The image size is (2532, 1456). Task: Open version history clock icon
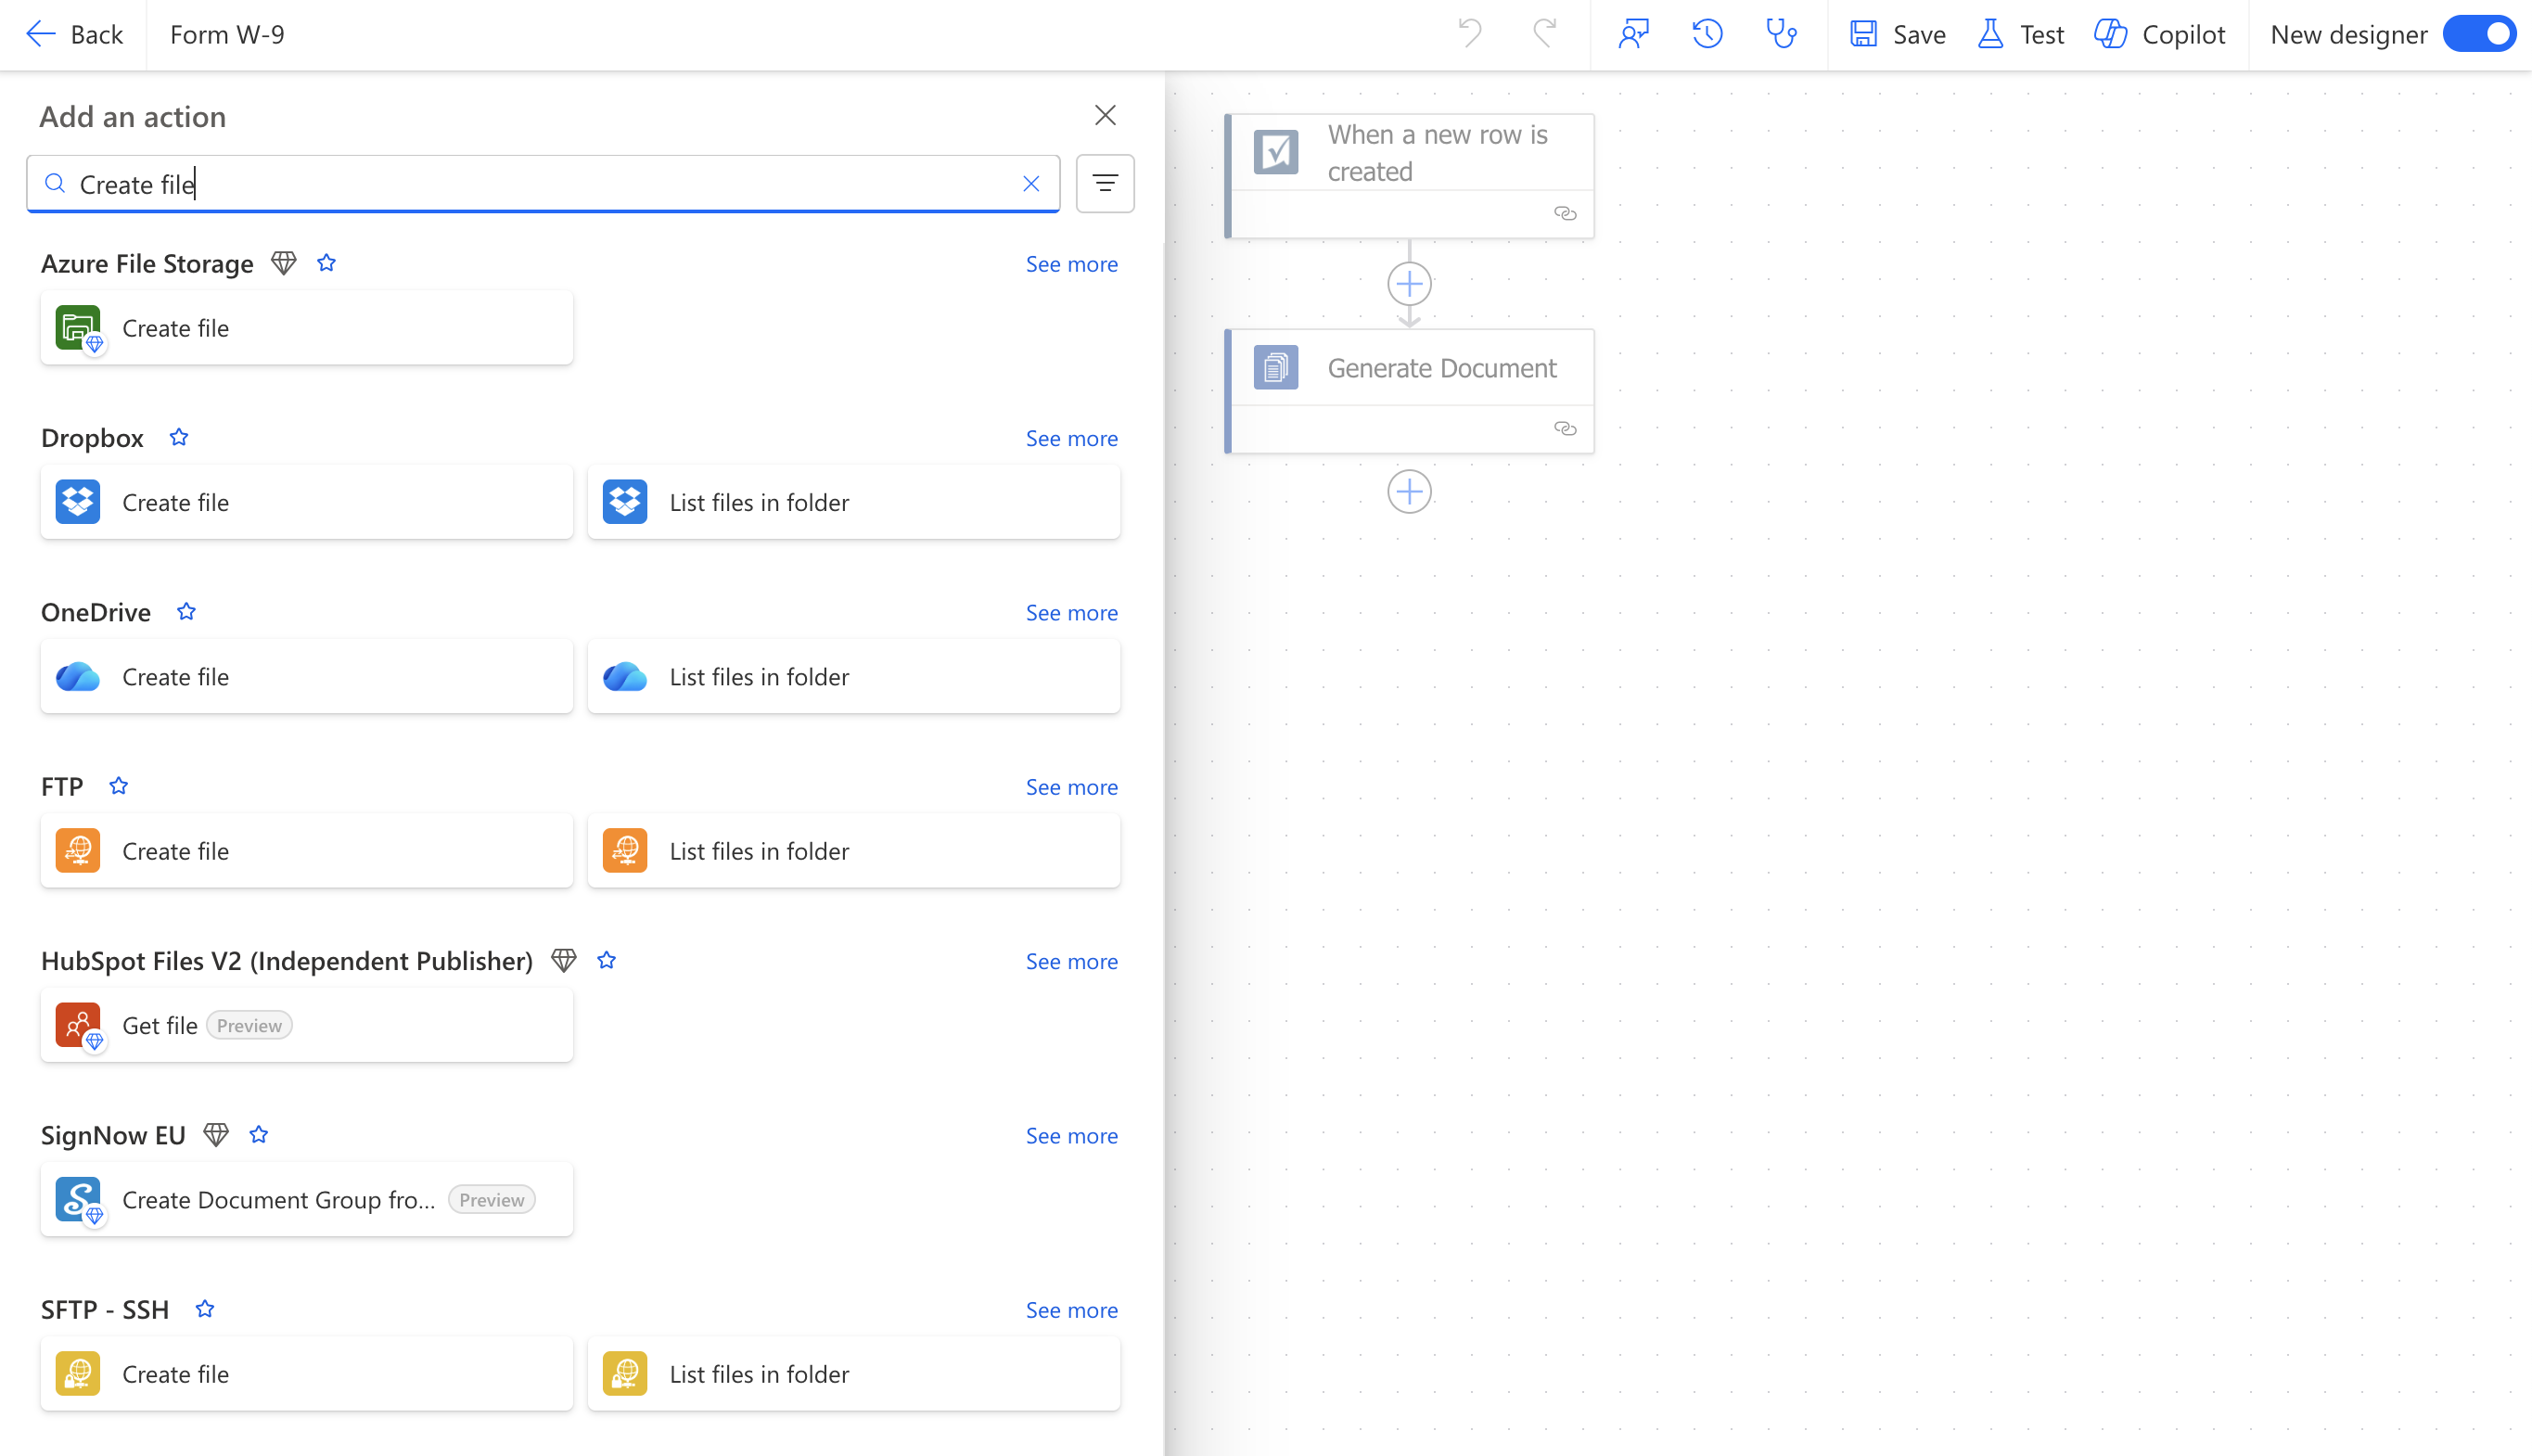[x=1707, y=34]
